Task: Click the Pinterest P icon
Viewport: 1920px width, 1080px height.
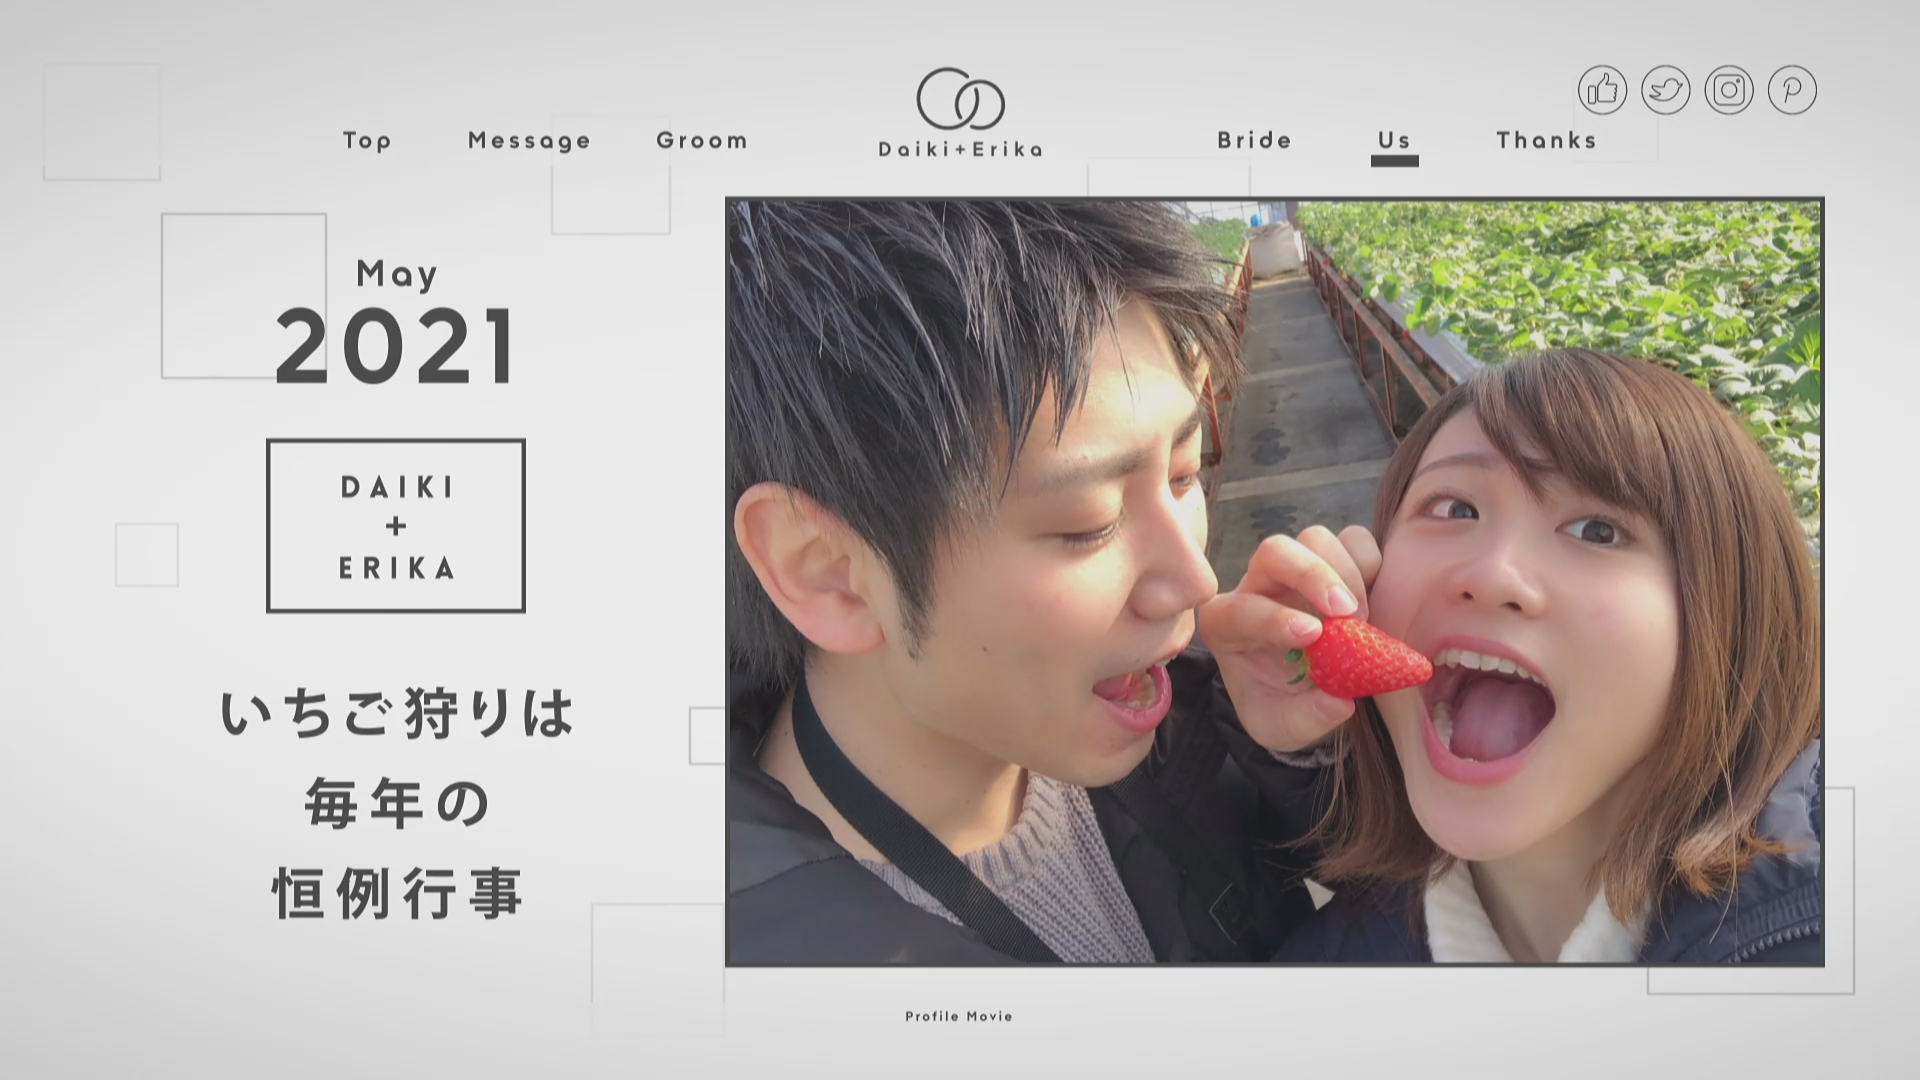Action: coord(1792,90)
